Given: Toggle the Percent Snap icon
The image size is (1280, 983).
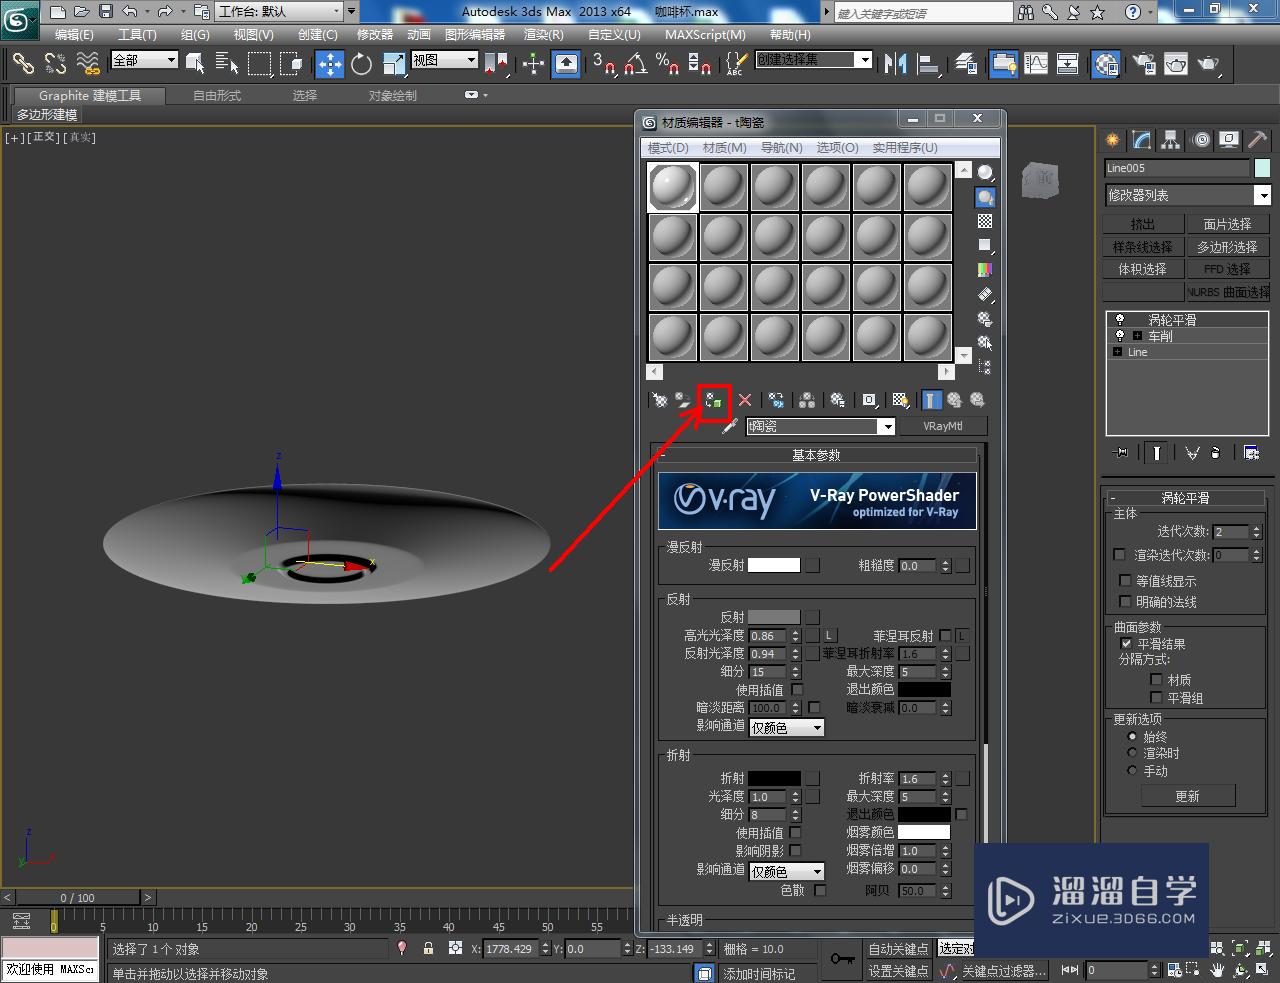Looking at the screenshot, I should click(668, 64).
